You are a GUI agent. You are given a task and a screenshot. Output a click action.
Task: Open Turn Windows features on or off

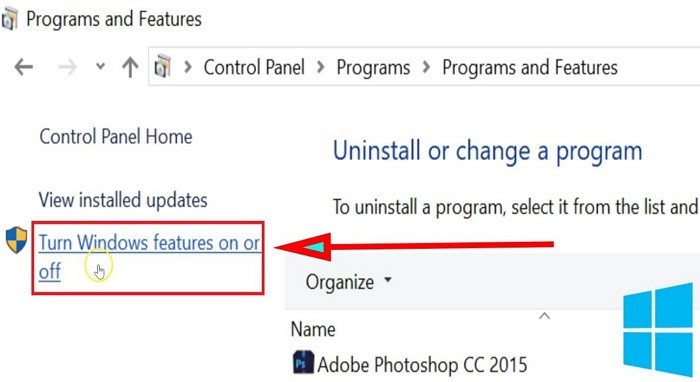[x=149, y=257]
